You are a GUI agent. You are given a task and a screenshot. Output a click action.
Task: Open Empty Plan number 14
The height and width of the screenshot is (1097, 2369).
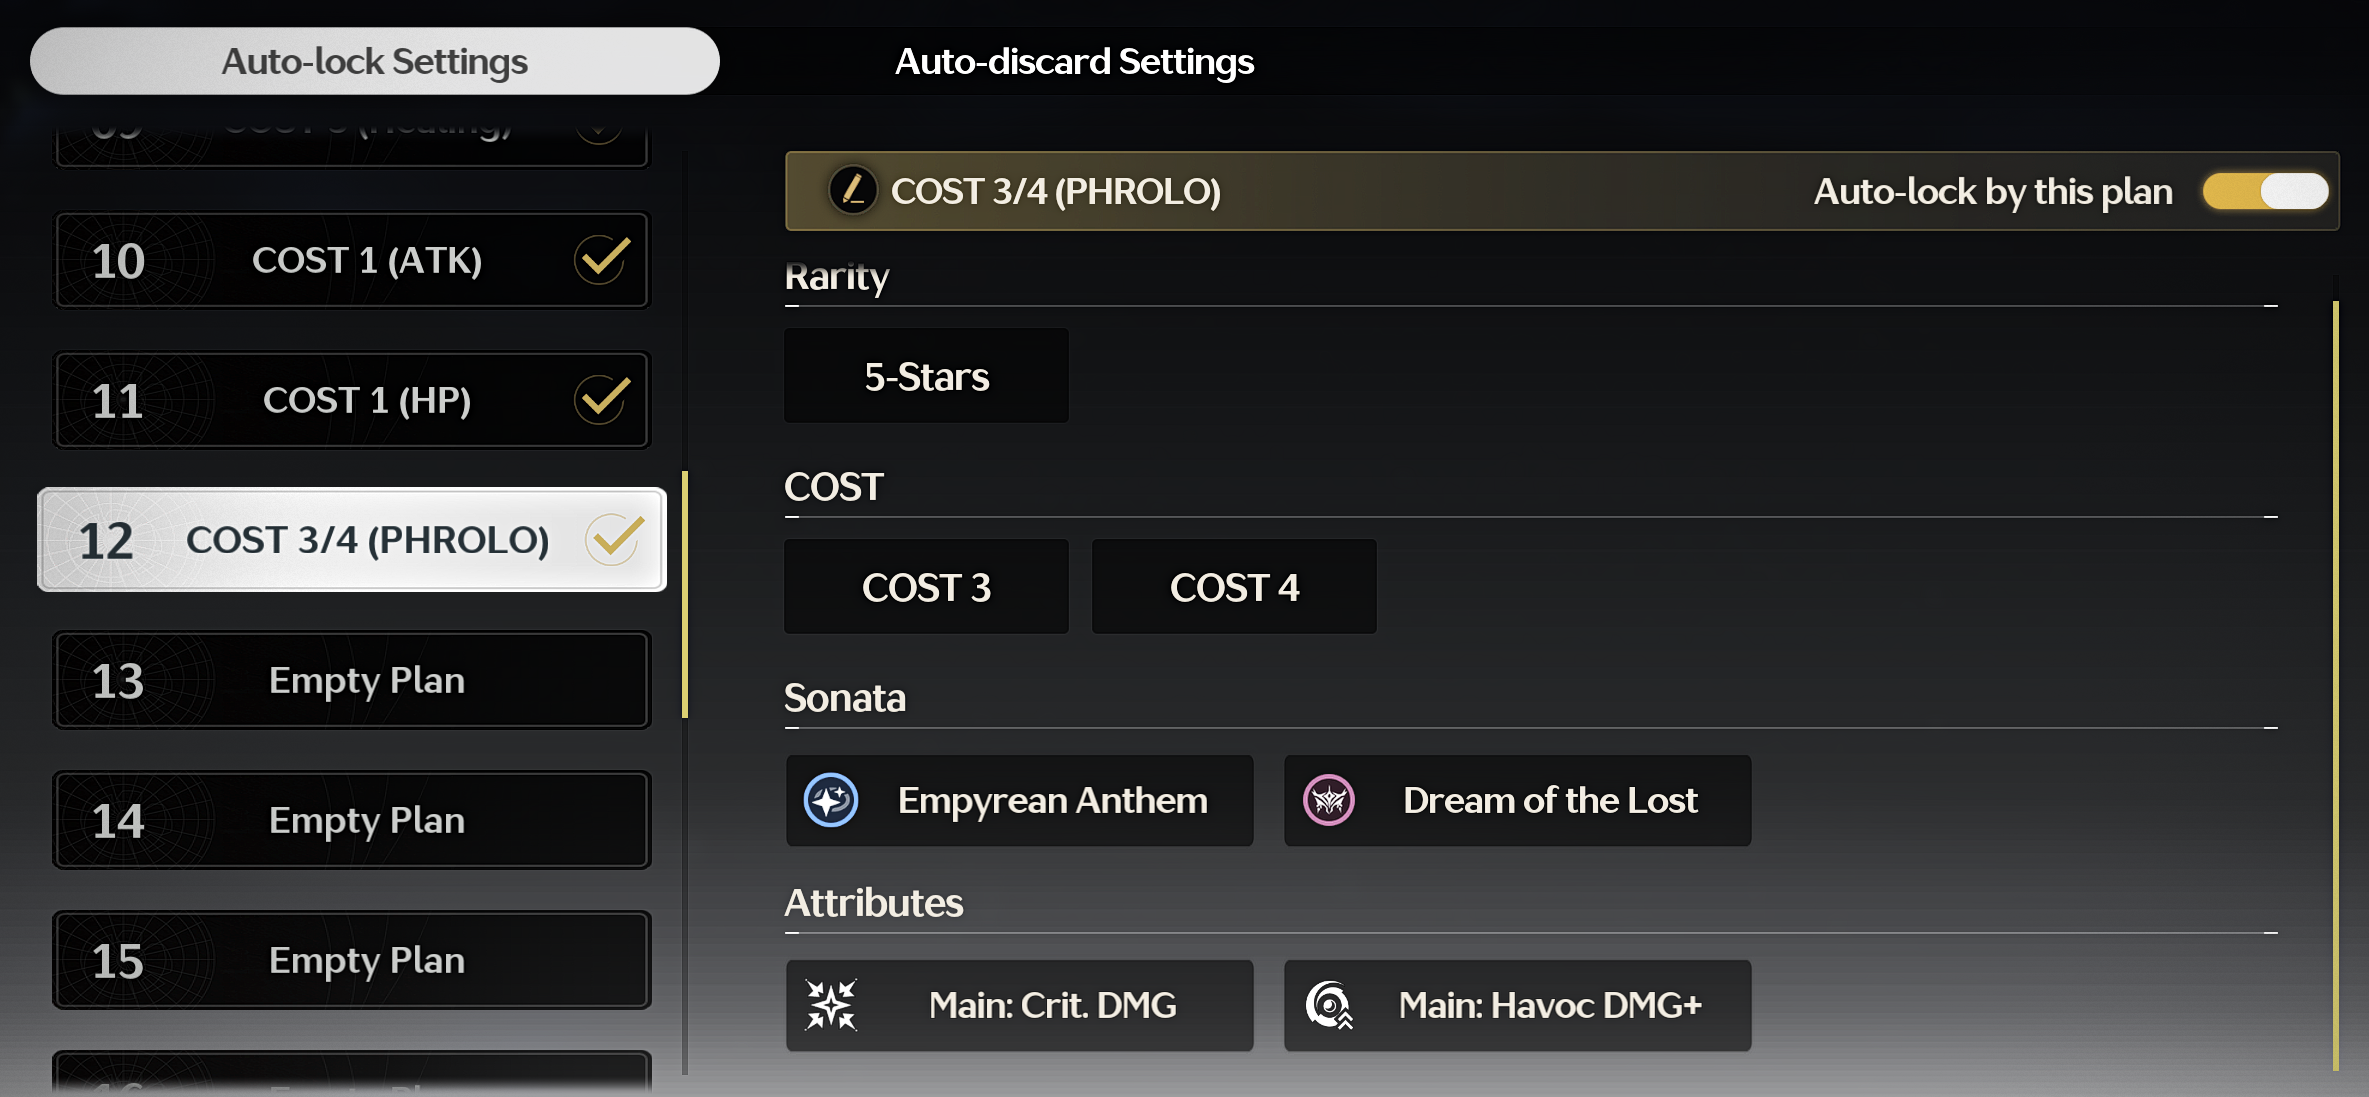point(352,820)
